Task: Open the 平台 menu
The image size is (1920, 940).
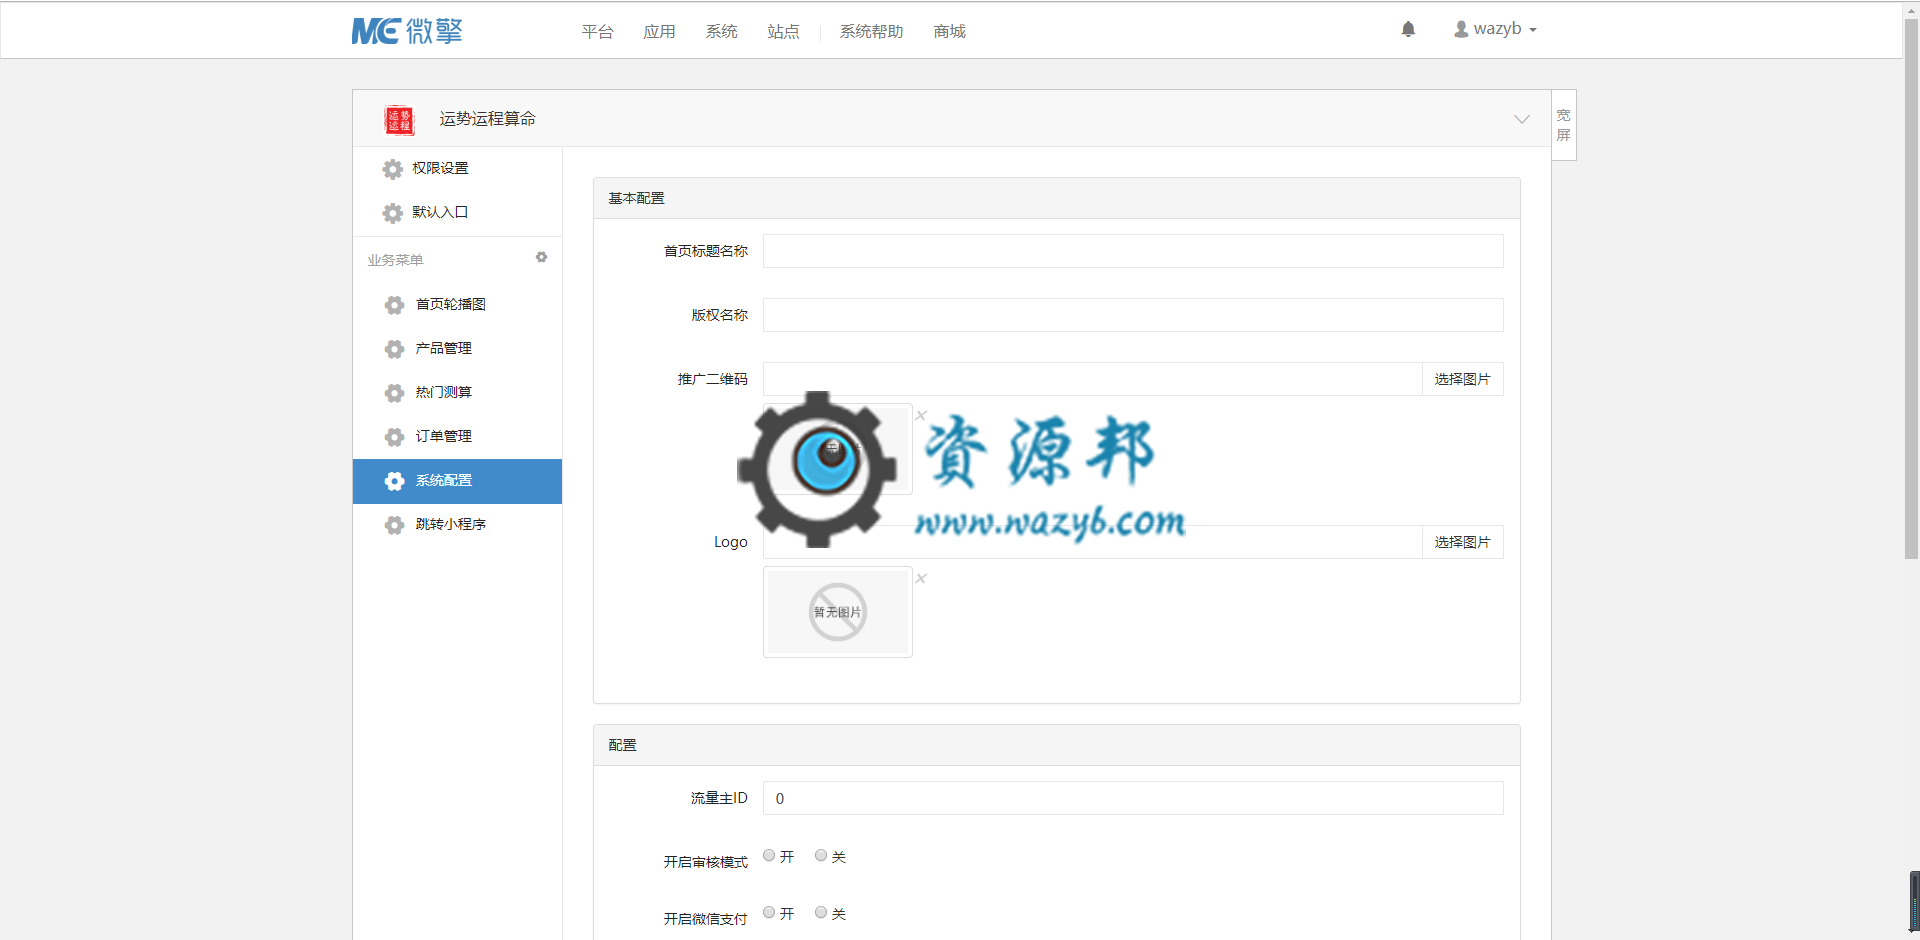Action: coord(598,32)
